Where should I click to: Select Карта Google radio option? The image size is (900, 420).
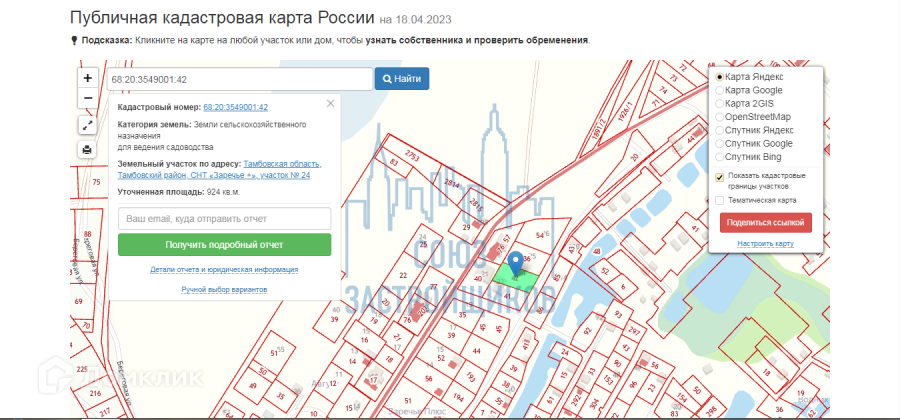[x=719, y=90]
